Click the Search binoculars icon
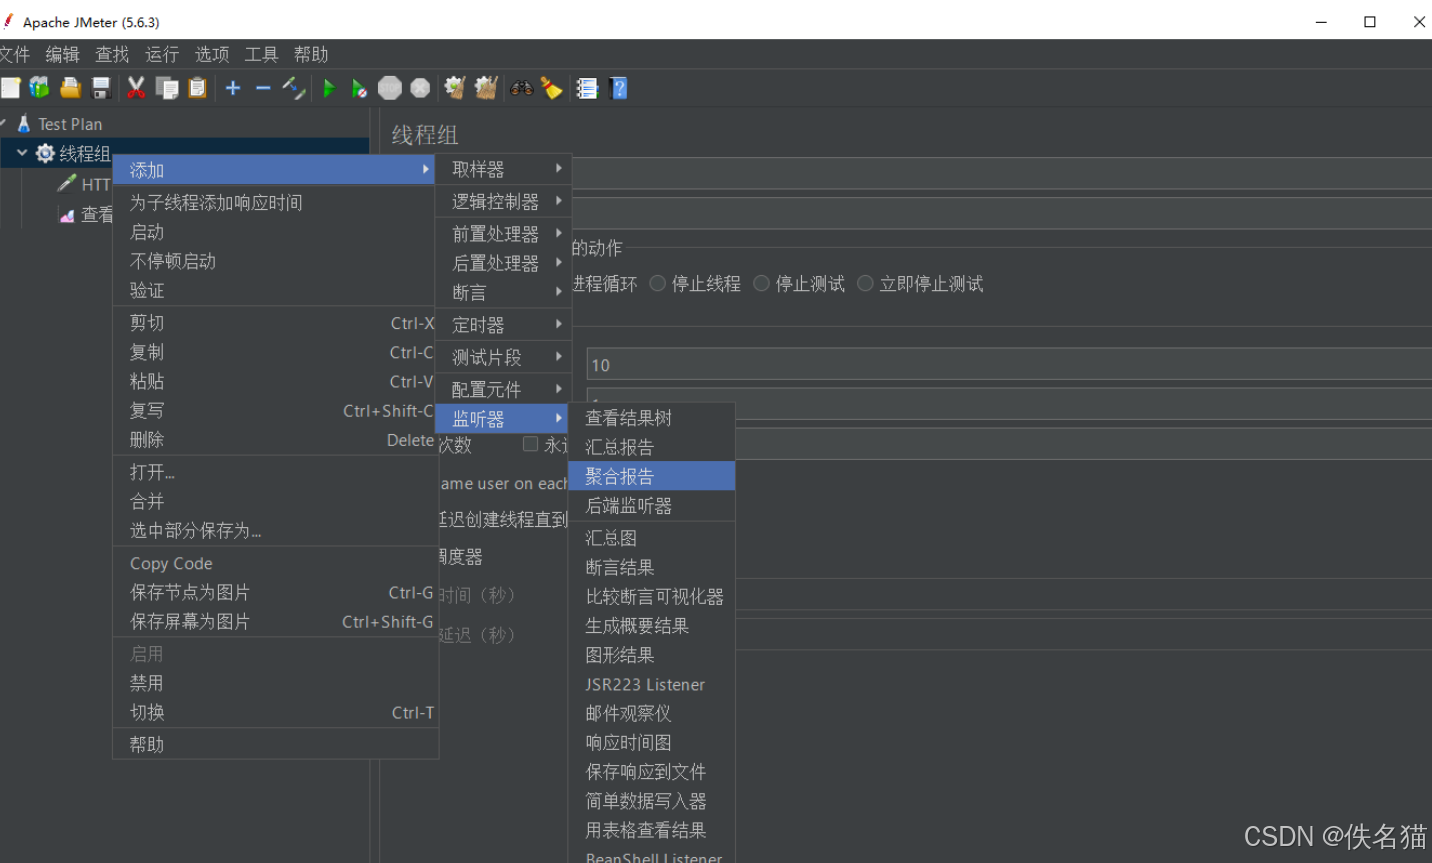Screen dimensions: 1432x863 click(x=521, y=88)
